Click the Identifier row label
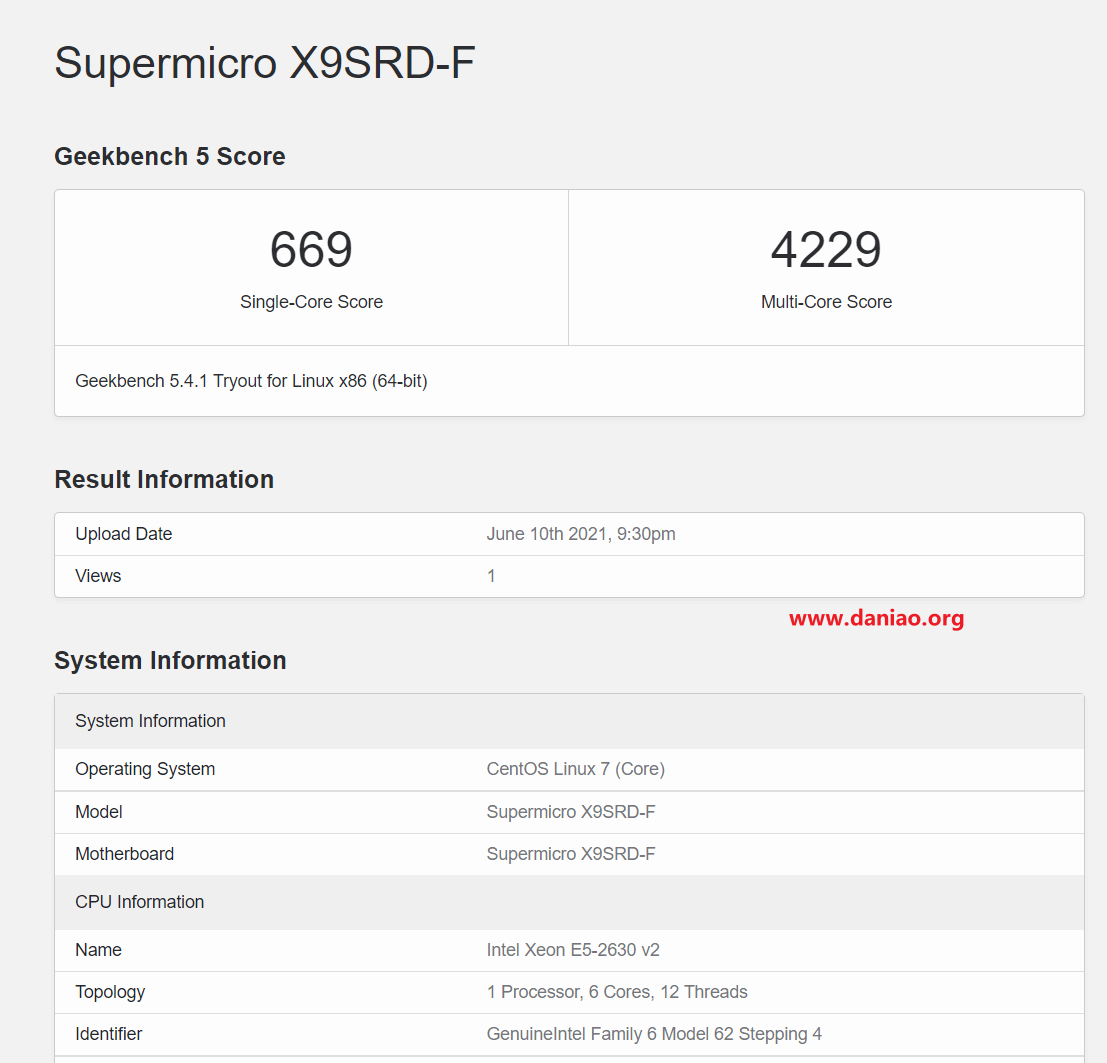1107x1063 pixels. coord(109,1034)
